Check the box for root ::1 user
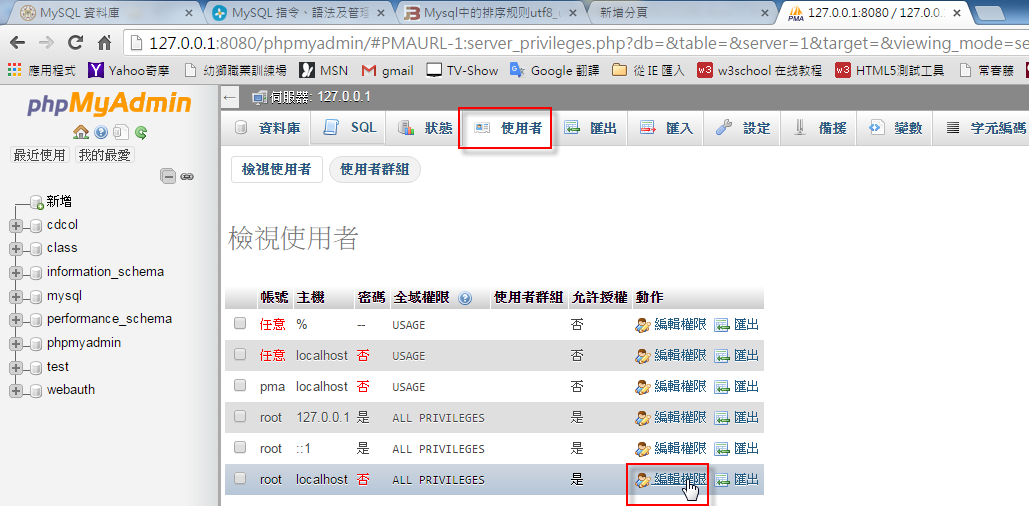The image size is (1029, 506). [x=240, y=447]
